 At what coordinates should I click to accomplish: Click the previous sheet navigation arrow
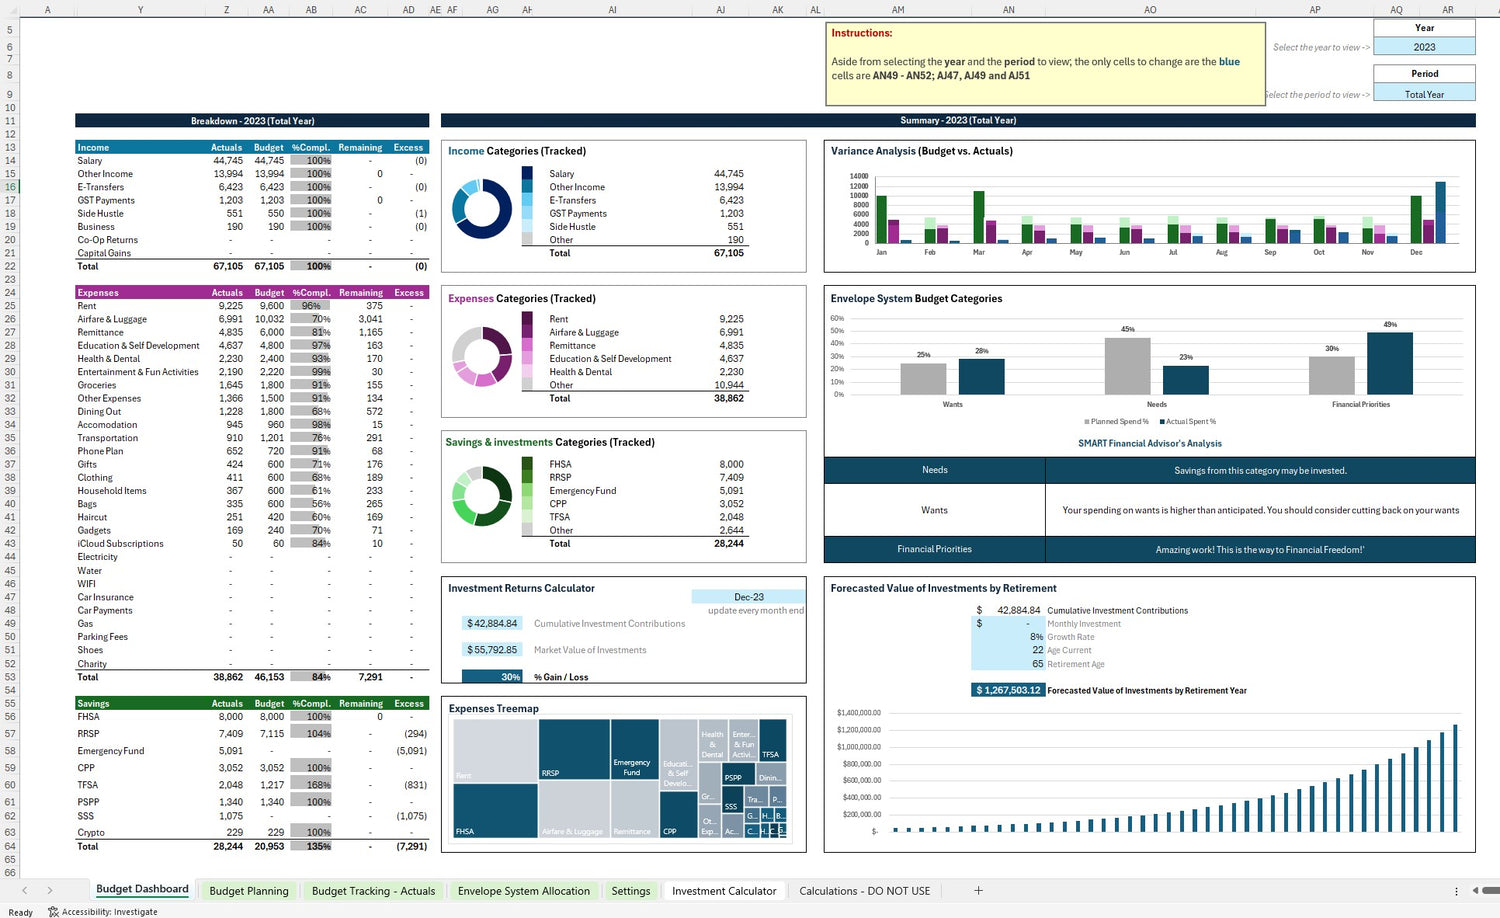(x=25, y=890)
